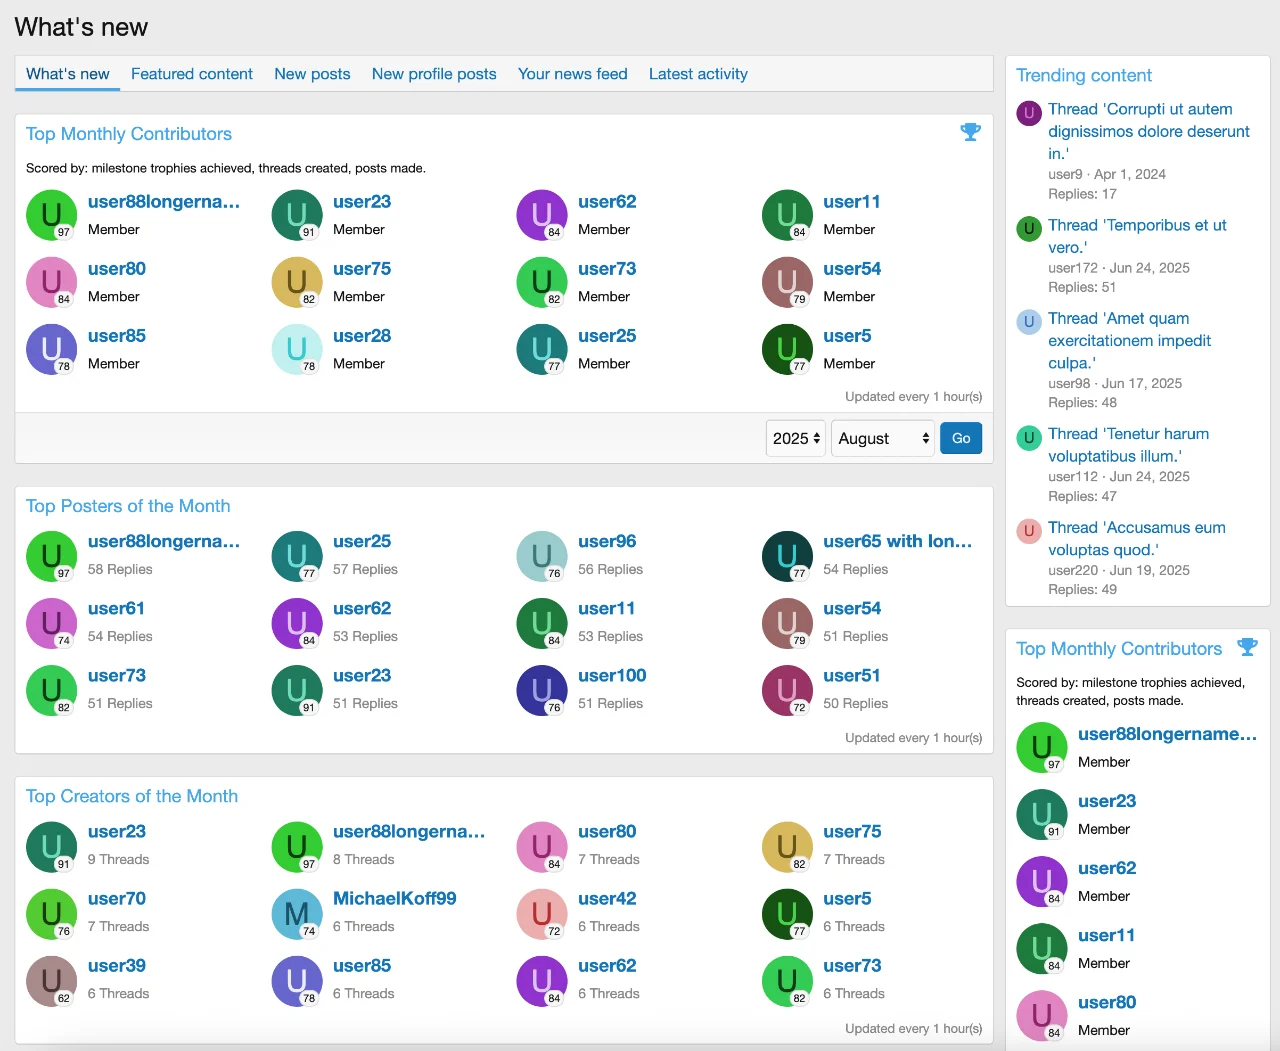
Task: Select the Latest activity tab
Action: point(698,74)
